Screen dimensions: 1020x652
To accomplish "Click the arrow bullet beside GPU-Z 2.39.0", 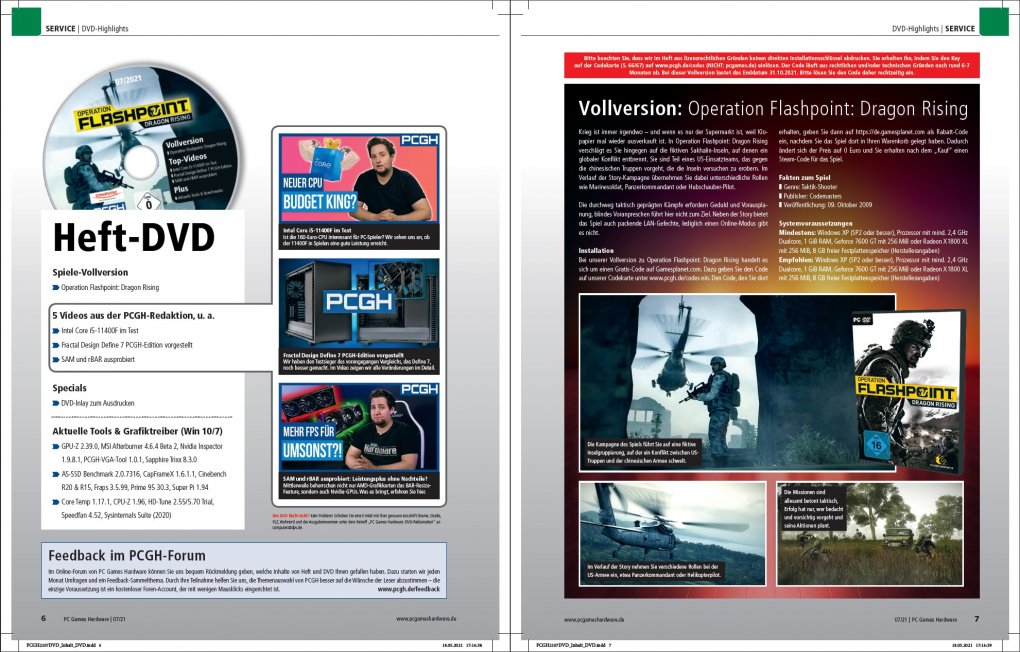I will click(55, 447).
